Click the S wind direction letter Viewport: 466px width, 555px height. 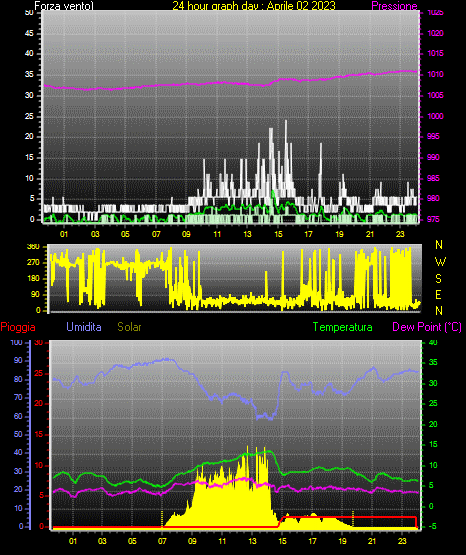point(438,279)
